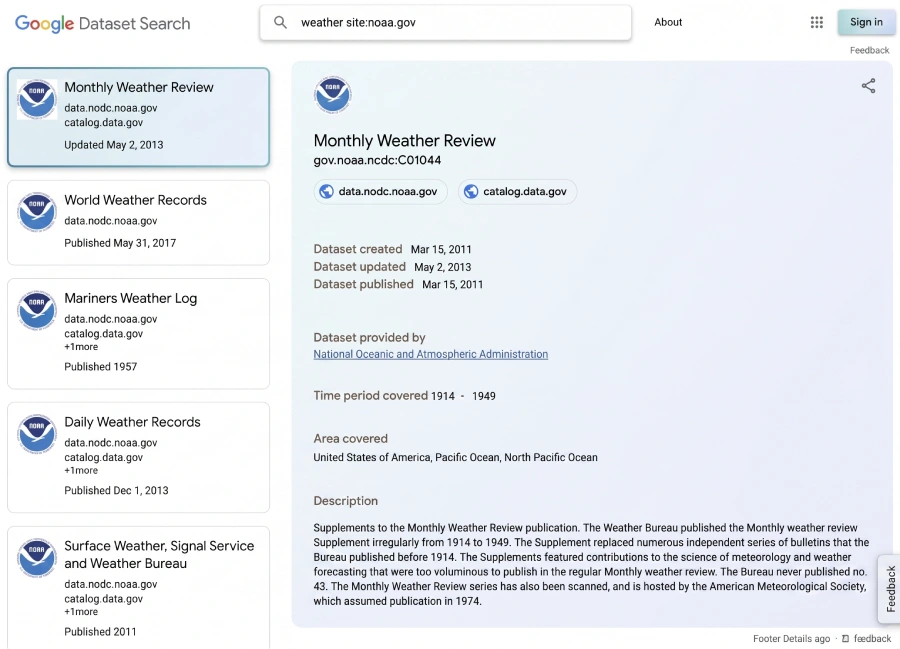The width and height of the screenshot is (900, 649).
Task: Click Dataset created 'Mar 15, 2011' value
Action: [x=441, y=250]
